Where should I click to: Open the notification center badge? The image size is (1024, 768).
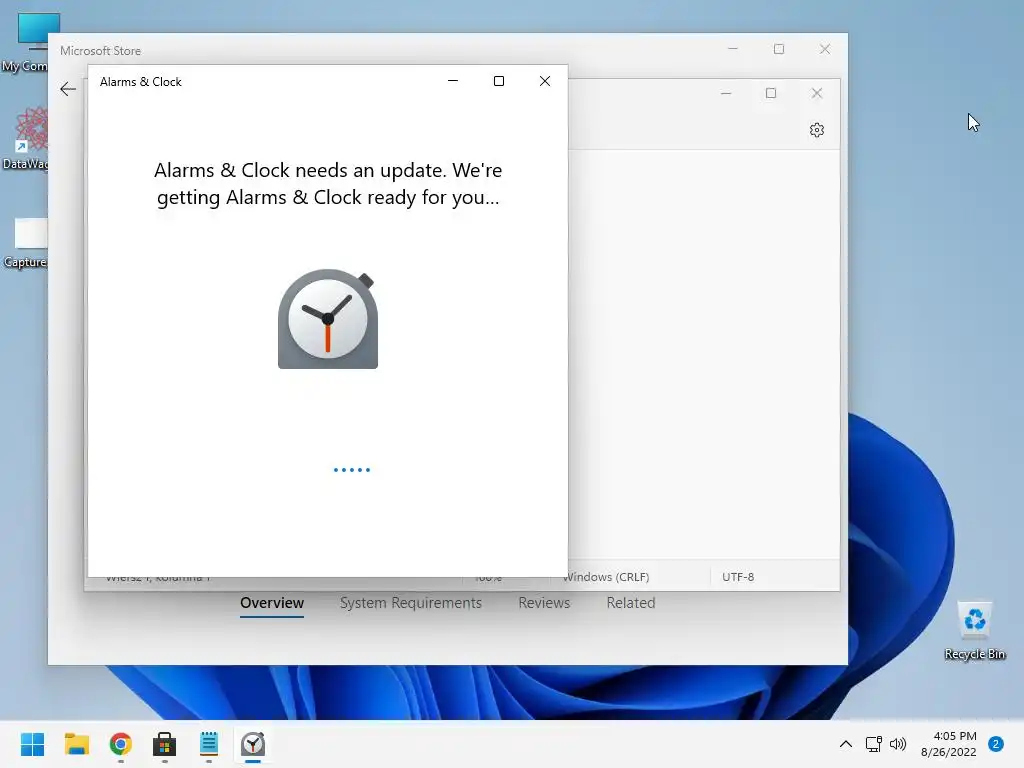tap(996, 744)
